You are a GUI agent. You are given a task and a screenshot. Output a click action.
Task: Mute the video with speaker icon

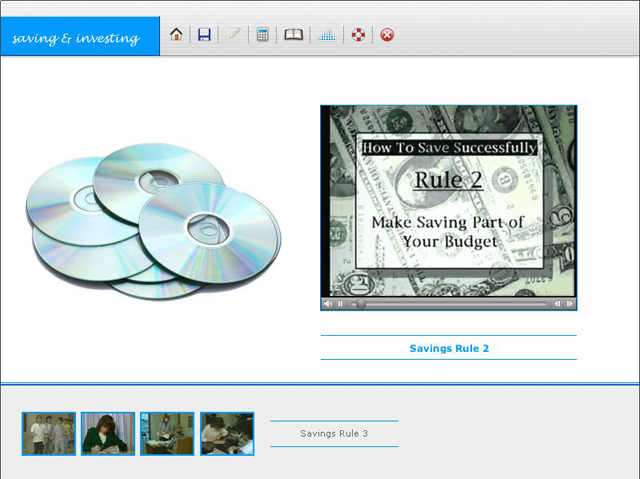328,304
